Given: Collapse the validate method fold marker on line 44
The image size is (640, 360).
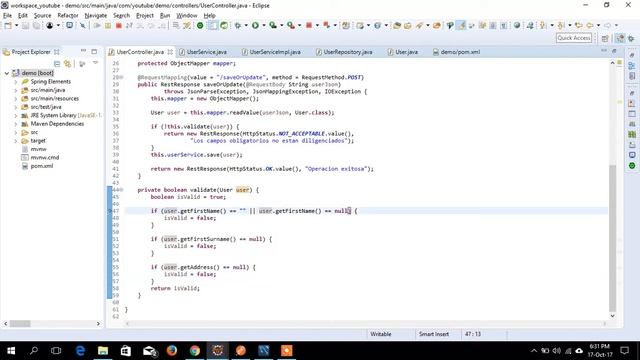Looking at the screenshot, I should pos(121,190).
